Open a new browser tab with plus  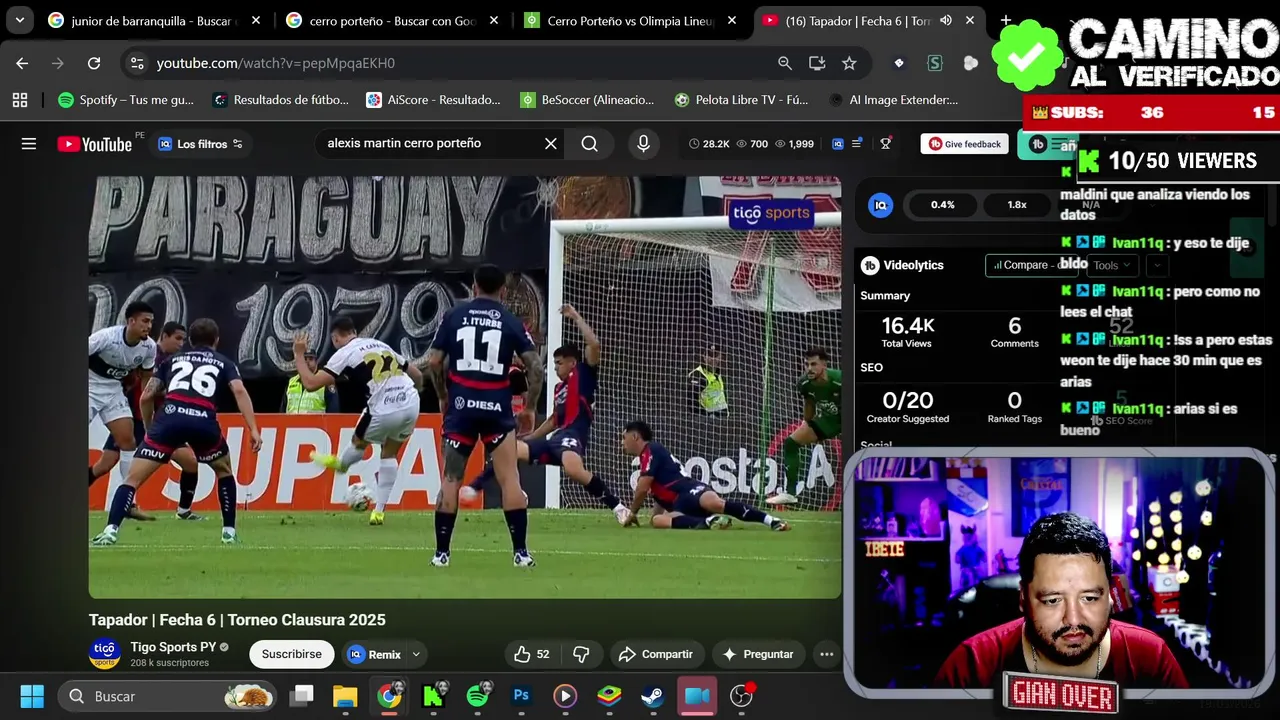(1005, 20)
